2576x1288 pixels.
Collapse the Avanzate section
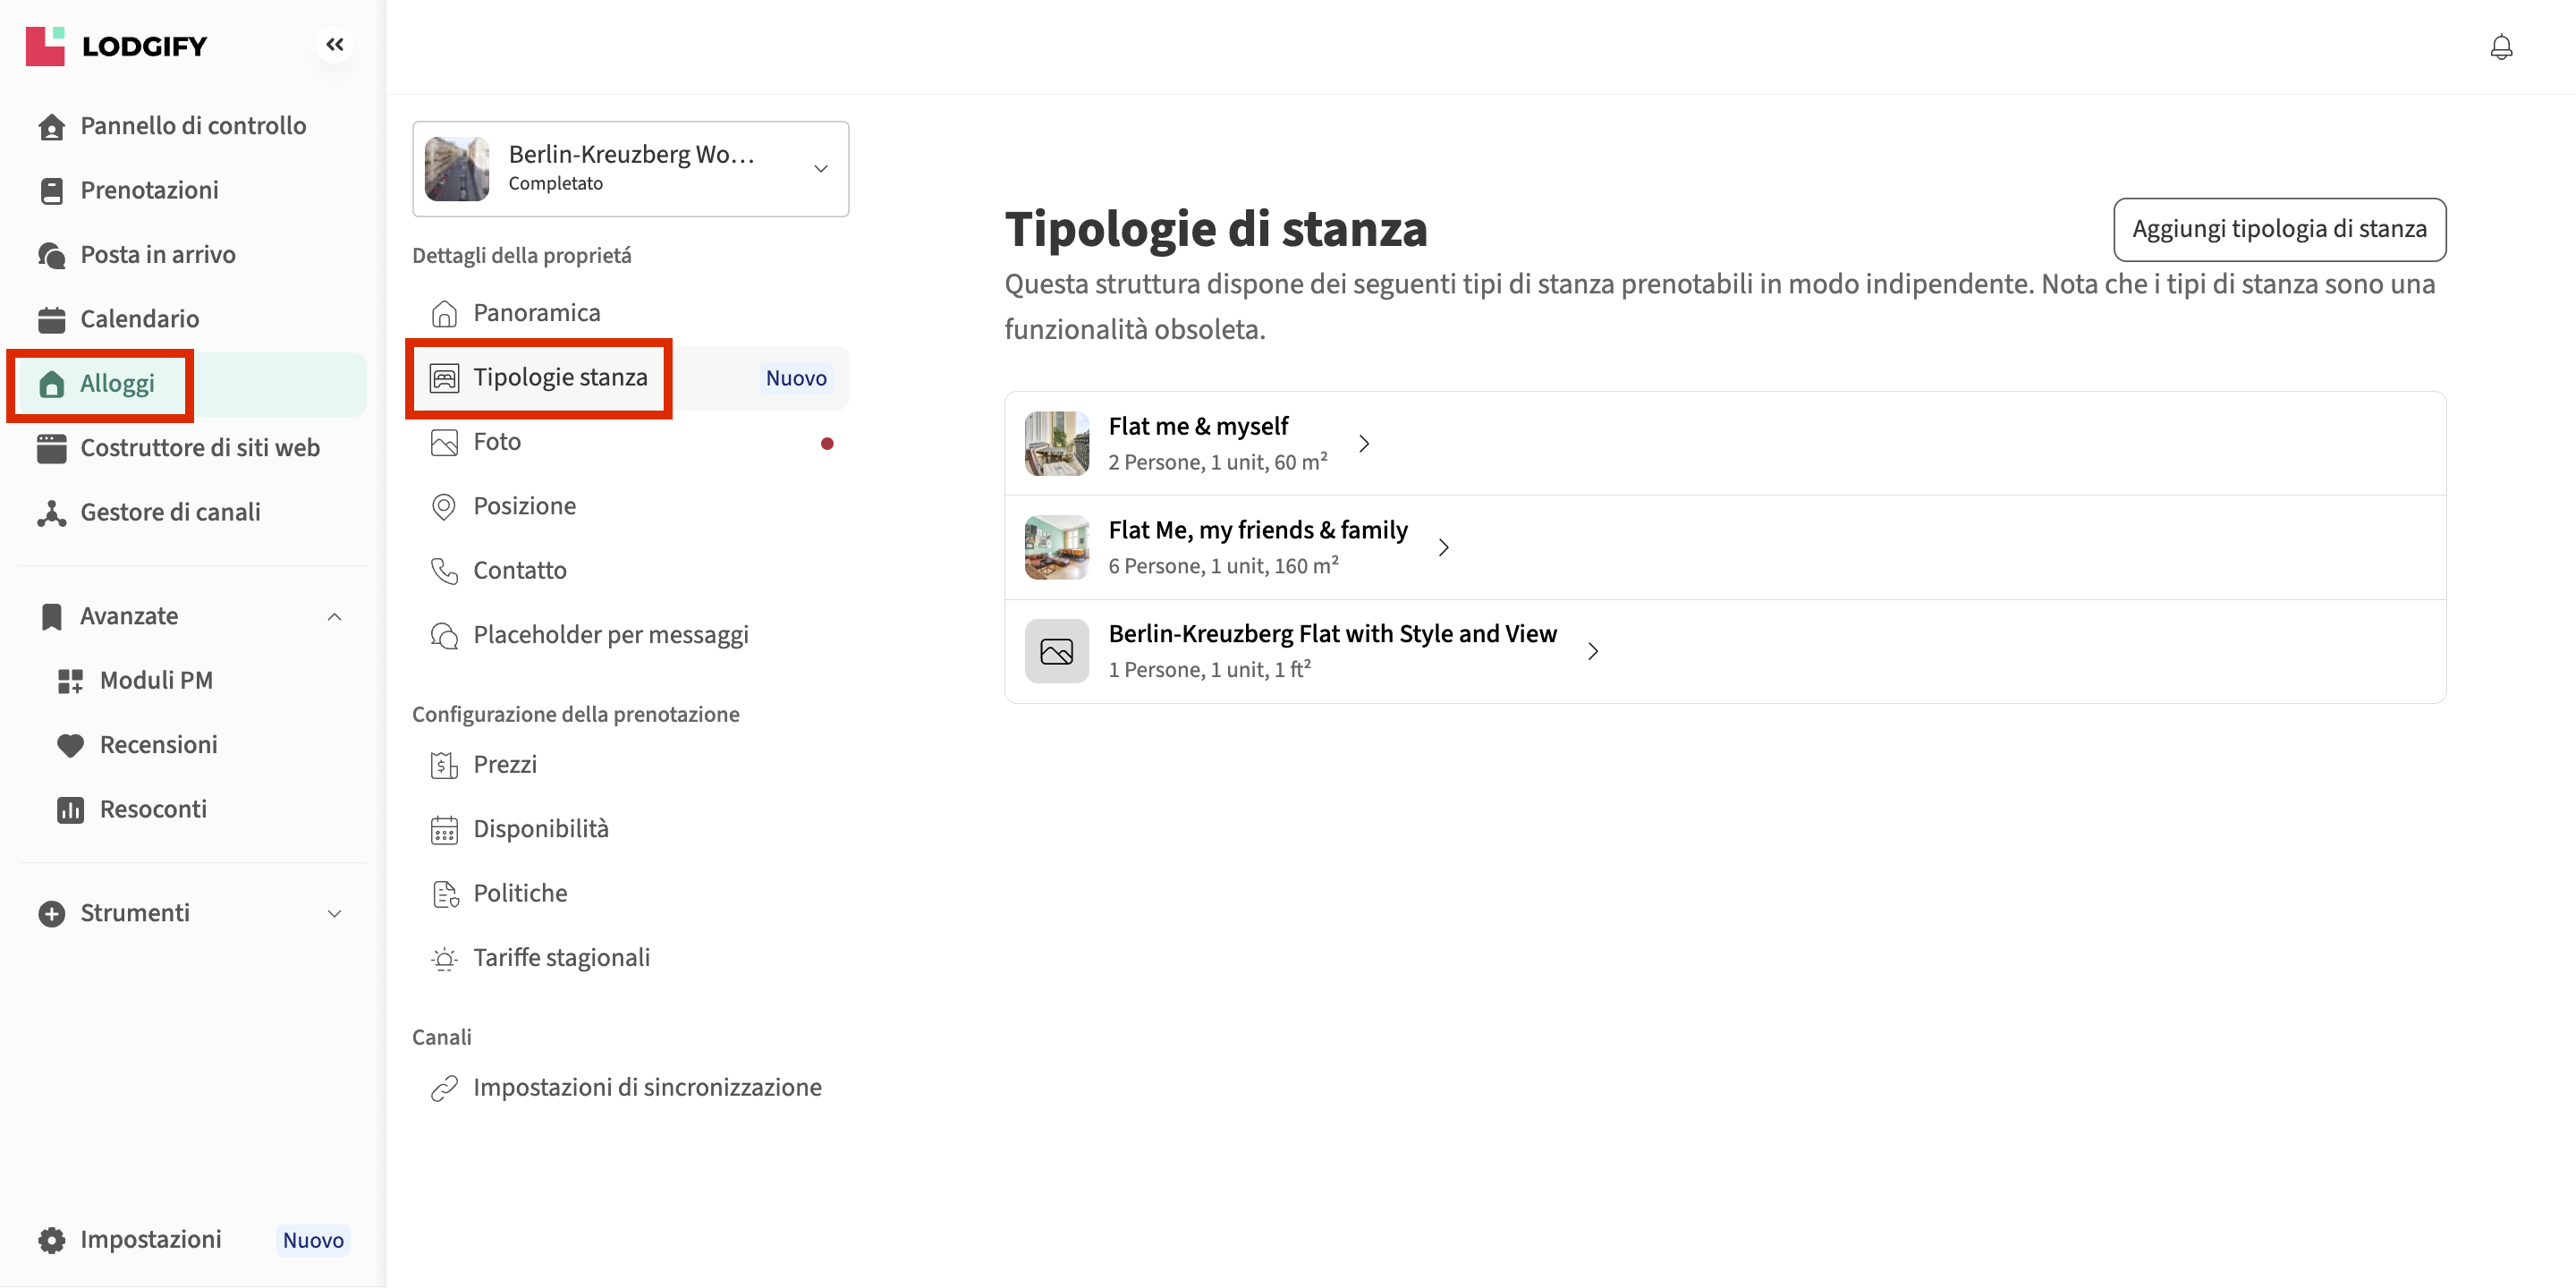[x=334, y=616]
